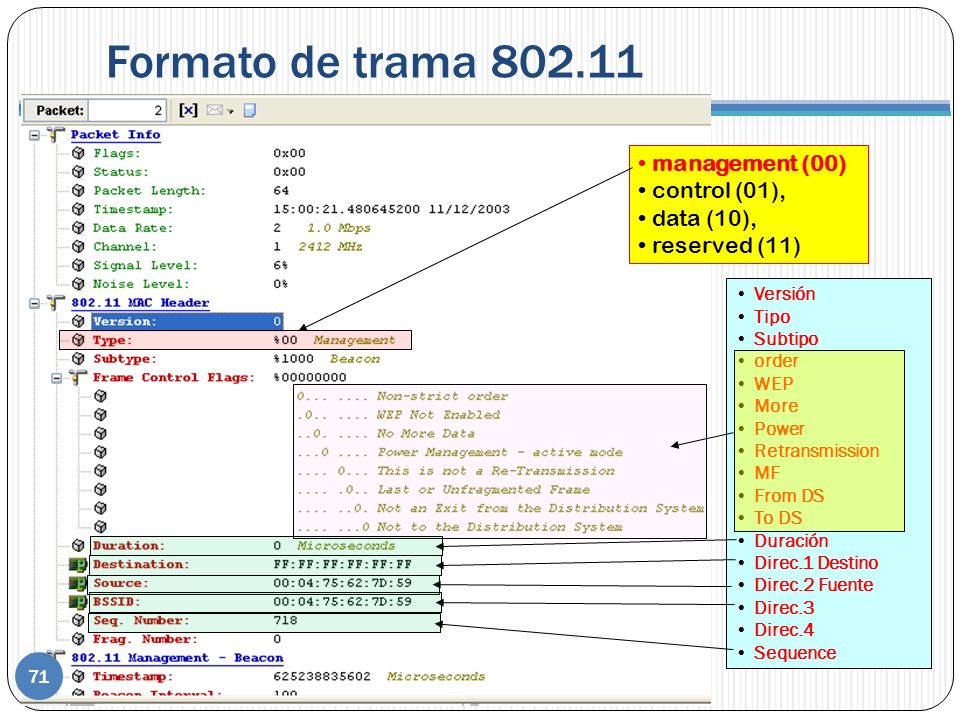Click the Signal Level value 6%
The width and height of the screenshot is (960, 720).
pyautogui.click(x=280, y=265)
